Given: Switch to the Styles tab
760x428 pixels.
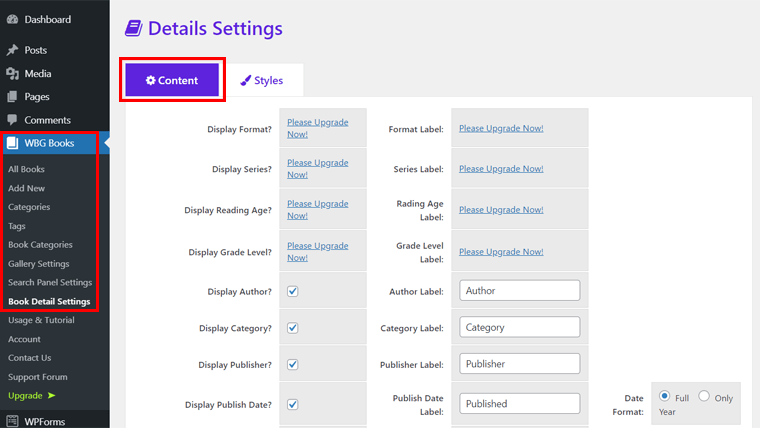Looking at the screenshot, I should coord(262,80).
